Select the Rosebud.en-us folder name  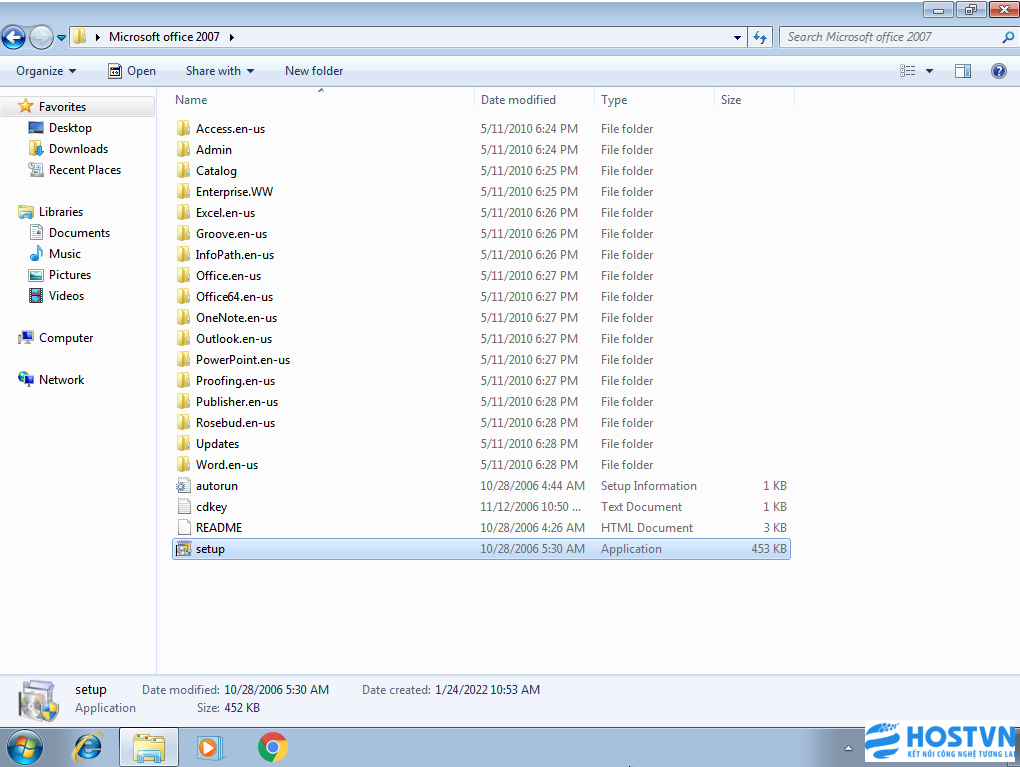click(x=235, y=423)
